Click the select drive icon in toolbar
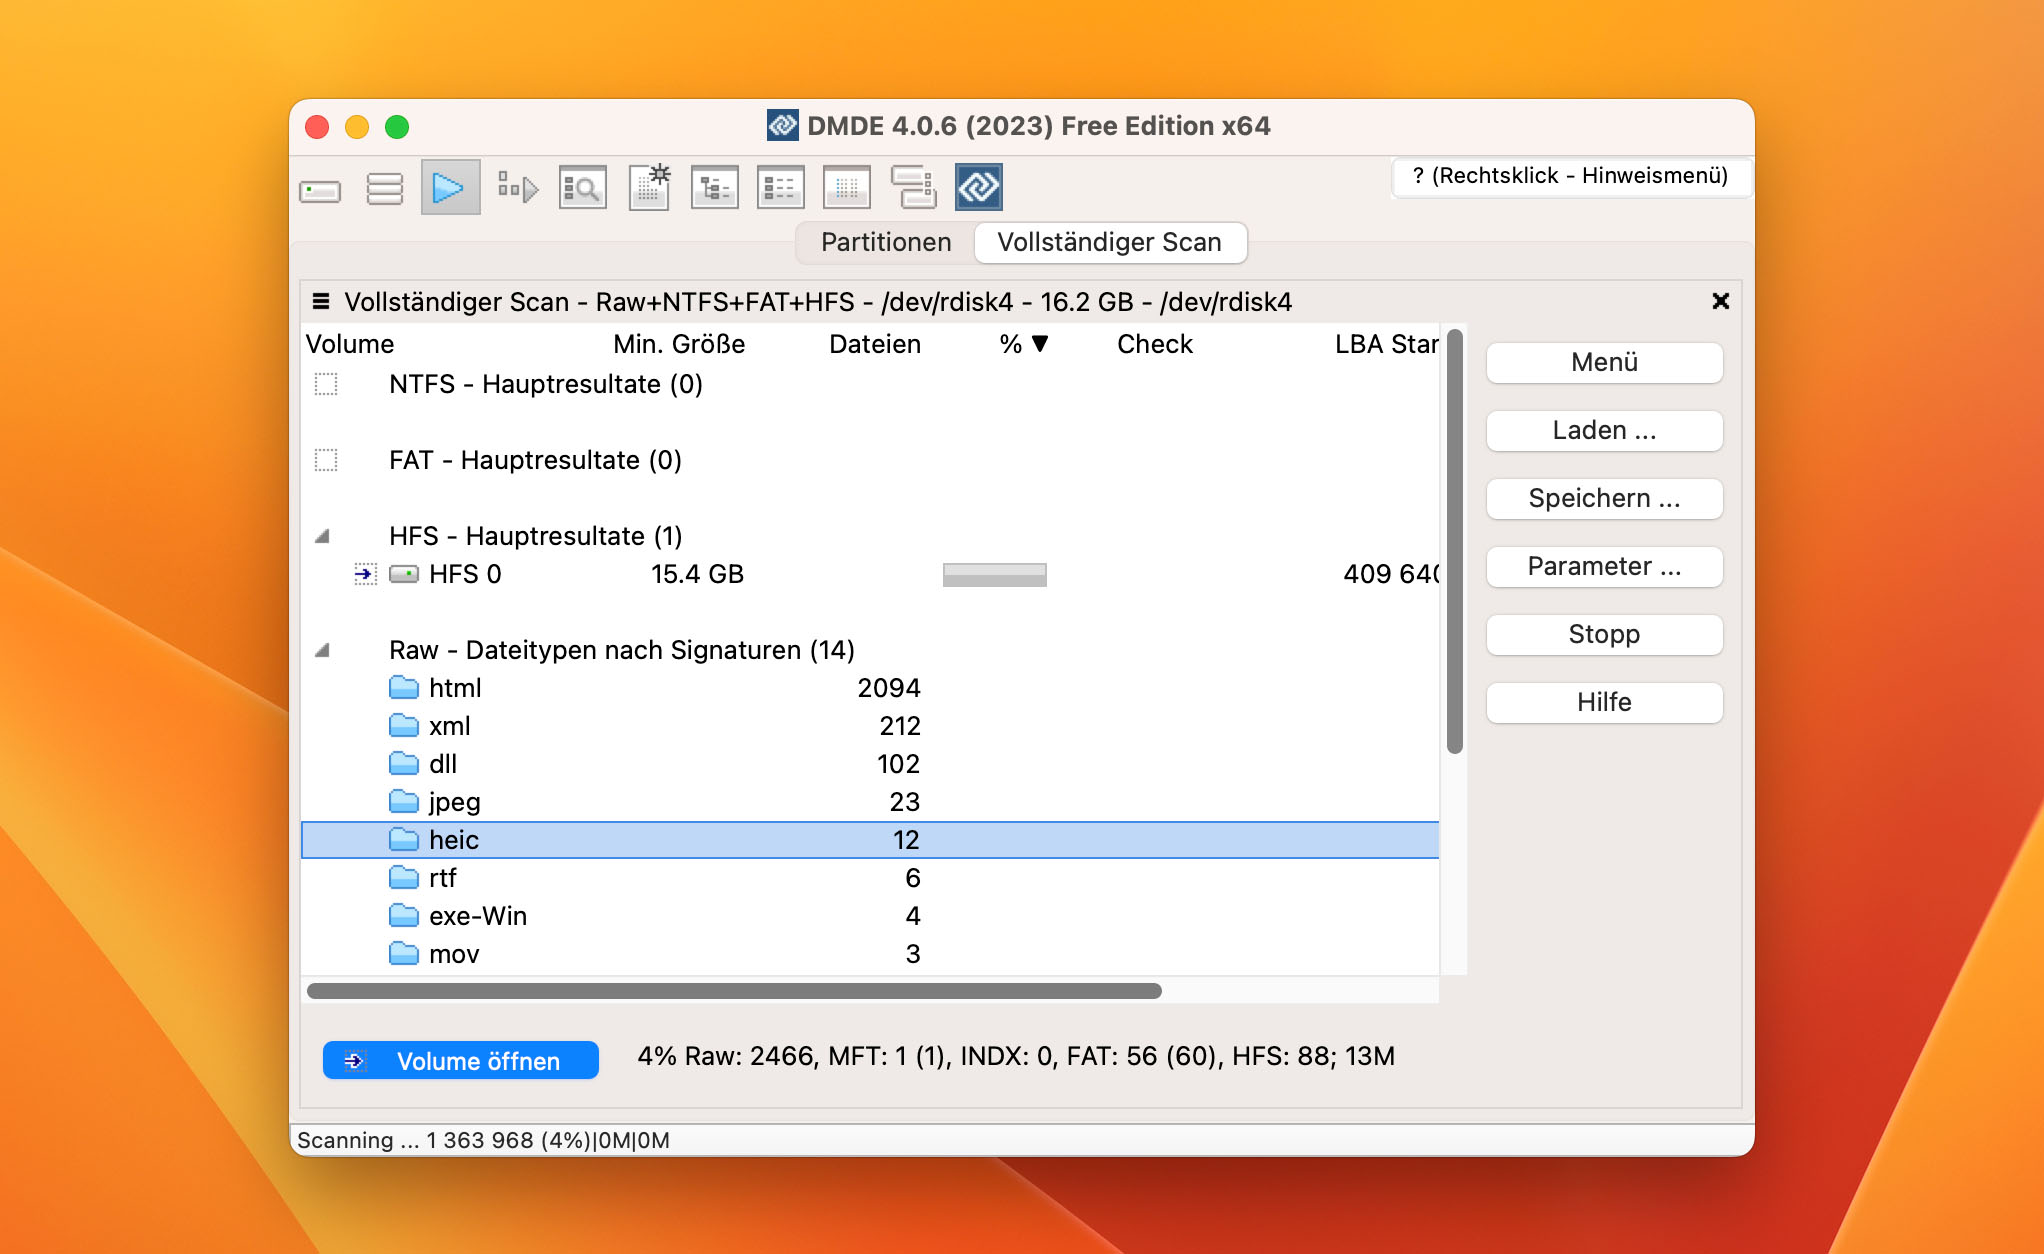Screen dimensions: 2044x1254 (x=320, y=189)
